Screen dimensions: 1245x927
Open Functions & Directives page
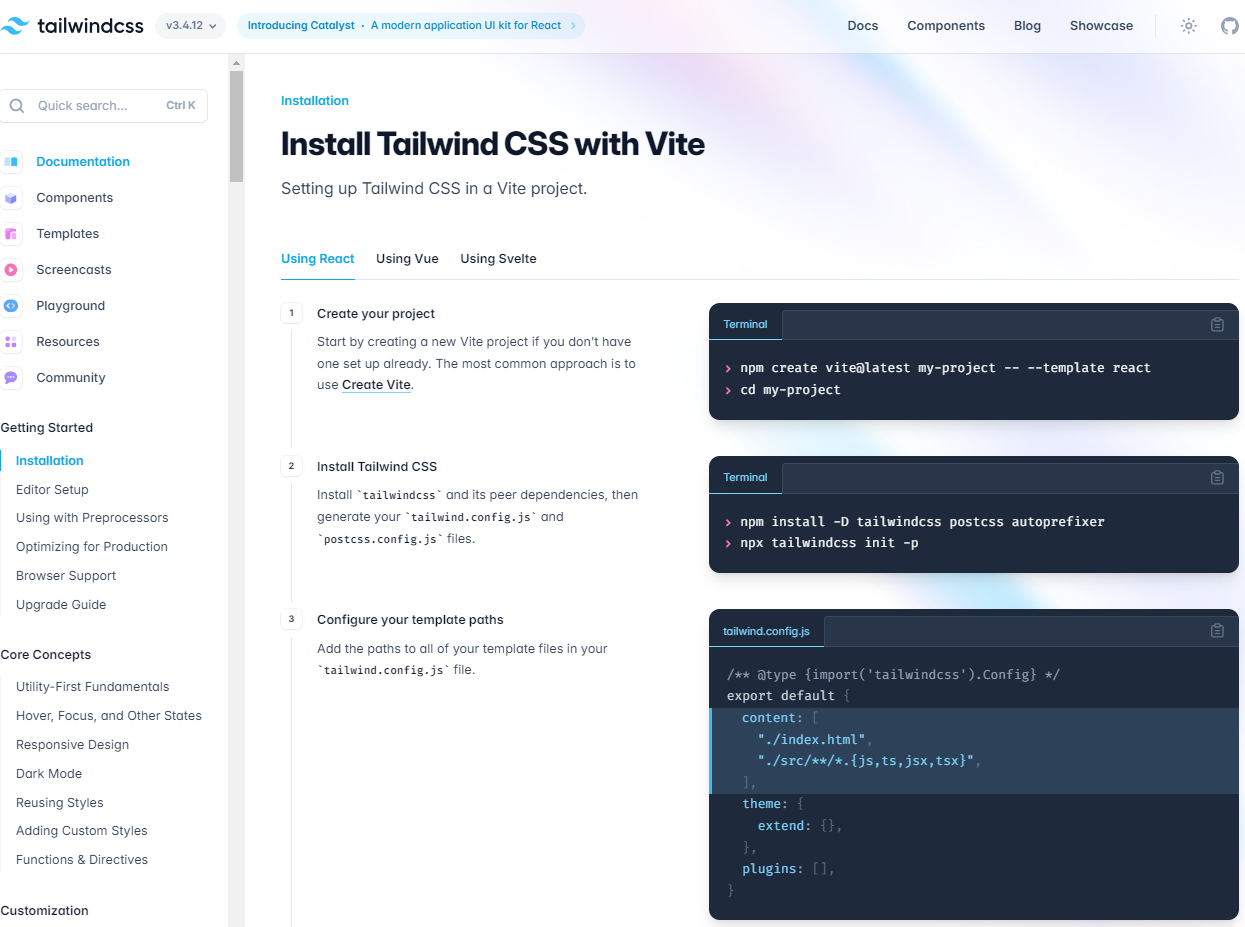tap(82, 860)
